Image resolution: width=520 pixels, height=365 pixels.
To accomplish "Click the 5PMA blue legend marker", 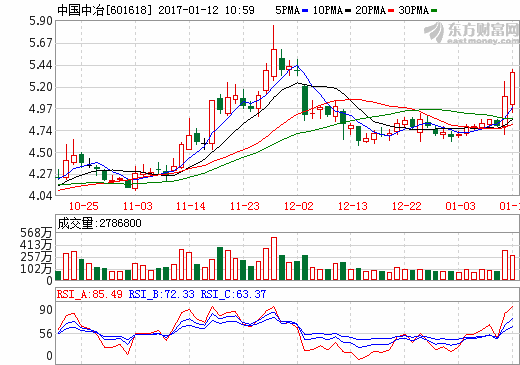I will point(305,11).
